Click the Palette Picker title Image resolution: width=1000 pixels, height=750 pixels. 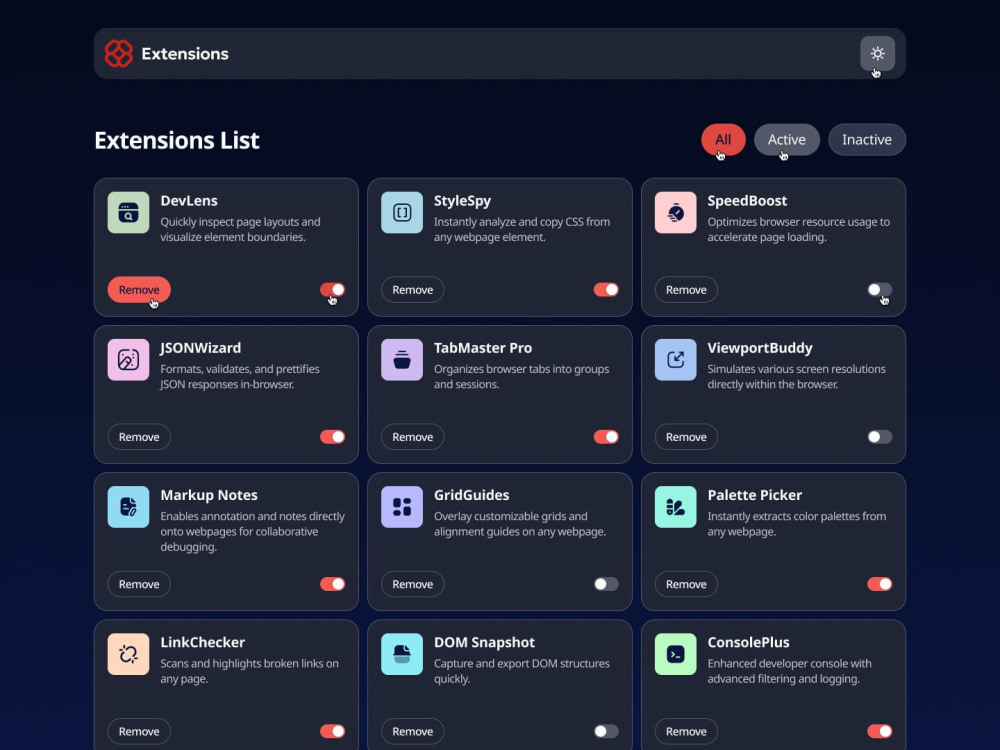point(754,496)
